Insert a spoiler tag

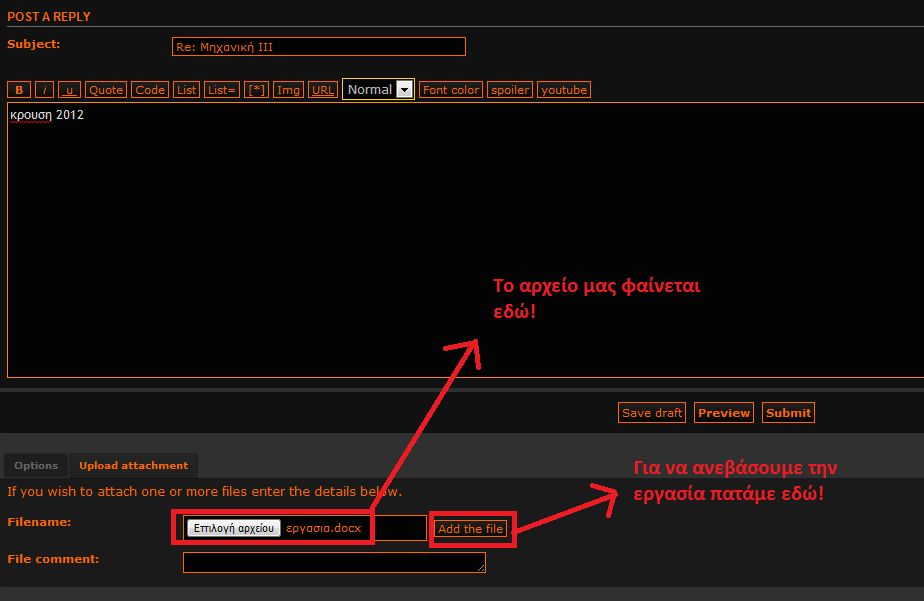tap(510, 90)
